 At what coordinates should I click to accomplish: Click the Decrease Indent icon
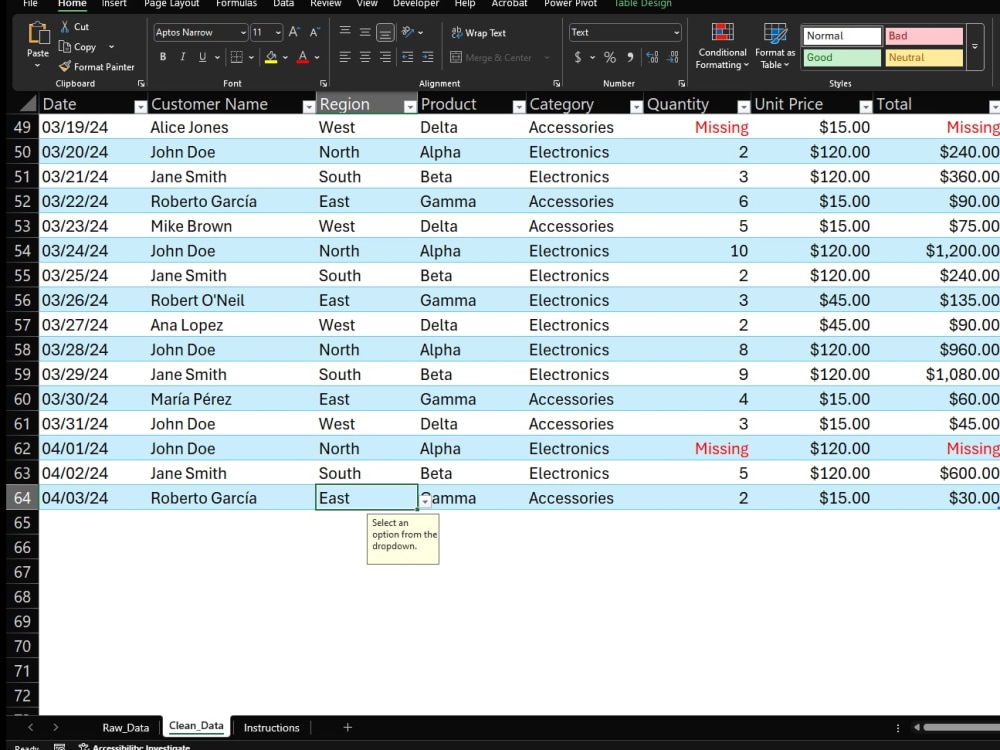click(x=408, y=57)
